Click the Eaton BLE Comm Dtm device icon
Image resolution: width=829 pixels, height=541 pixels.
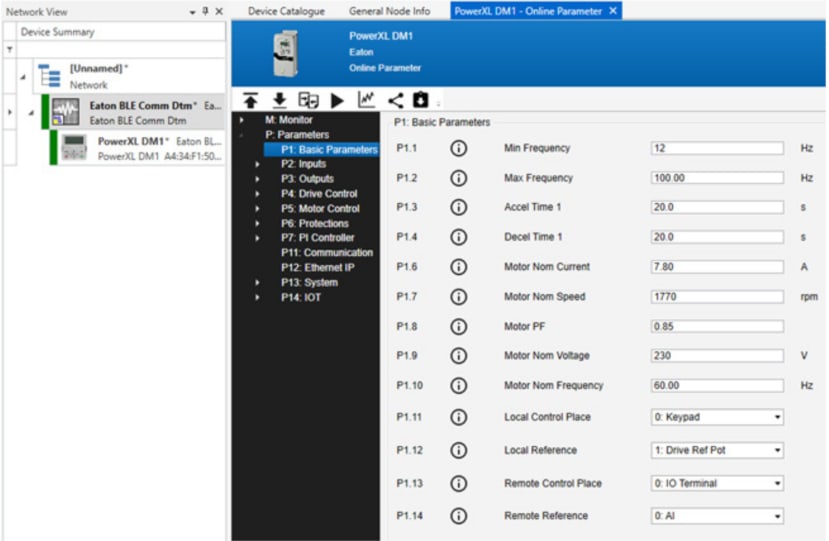[x=66, y=112]
